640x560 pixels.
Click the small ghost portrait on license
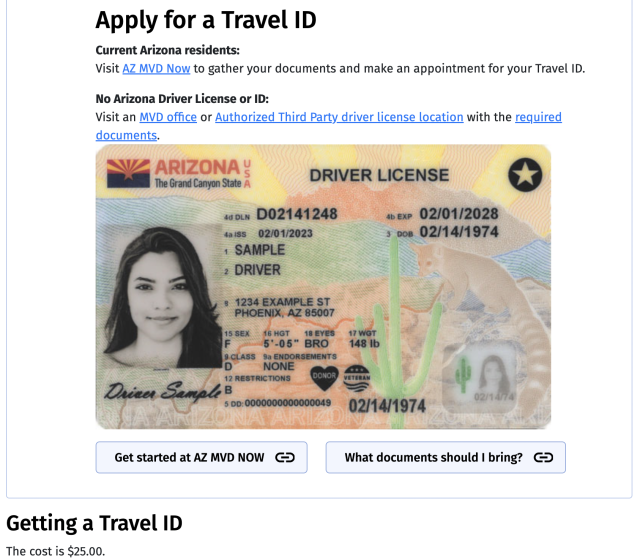[494, 374]
